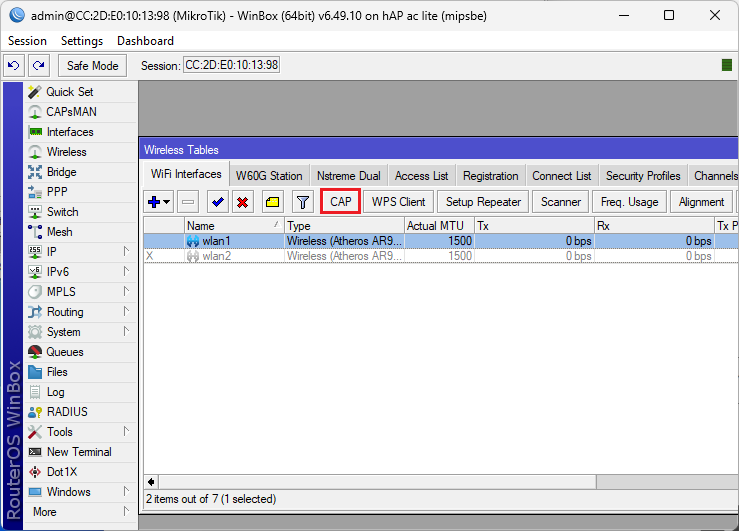The image size is (739, 531).
Task: Click the Redo arrow in toolbar
Action: click(39, 65)
